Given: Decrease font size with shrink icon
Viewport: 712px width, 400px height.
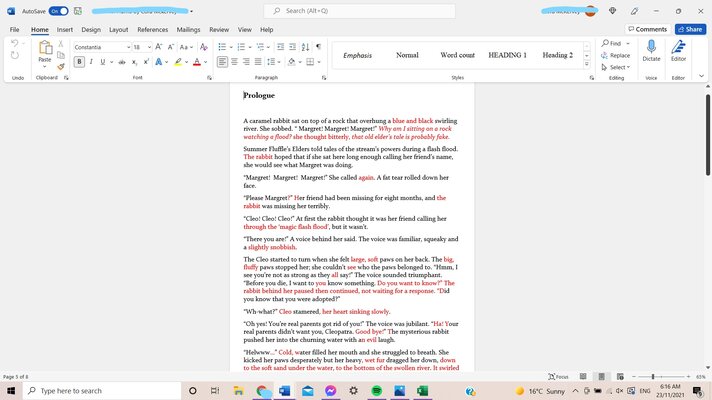Looking at the screenshot, I should tap(171, 47).
